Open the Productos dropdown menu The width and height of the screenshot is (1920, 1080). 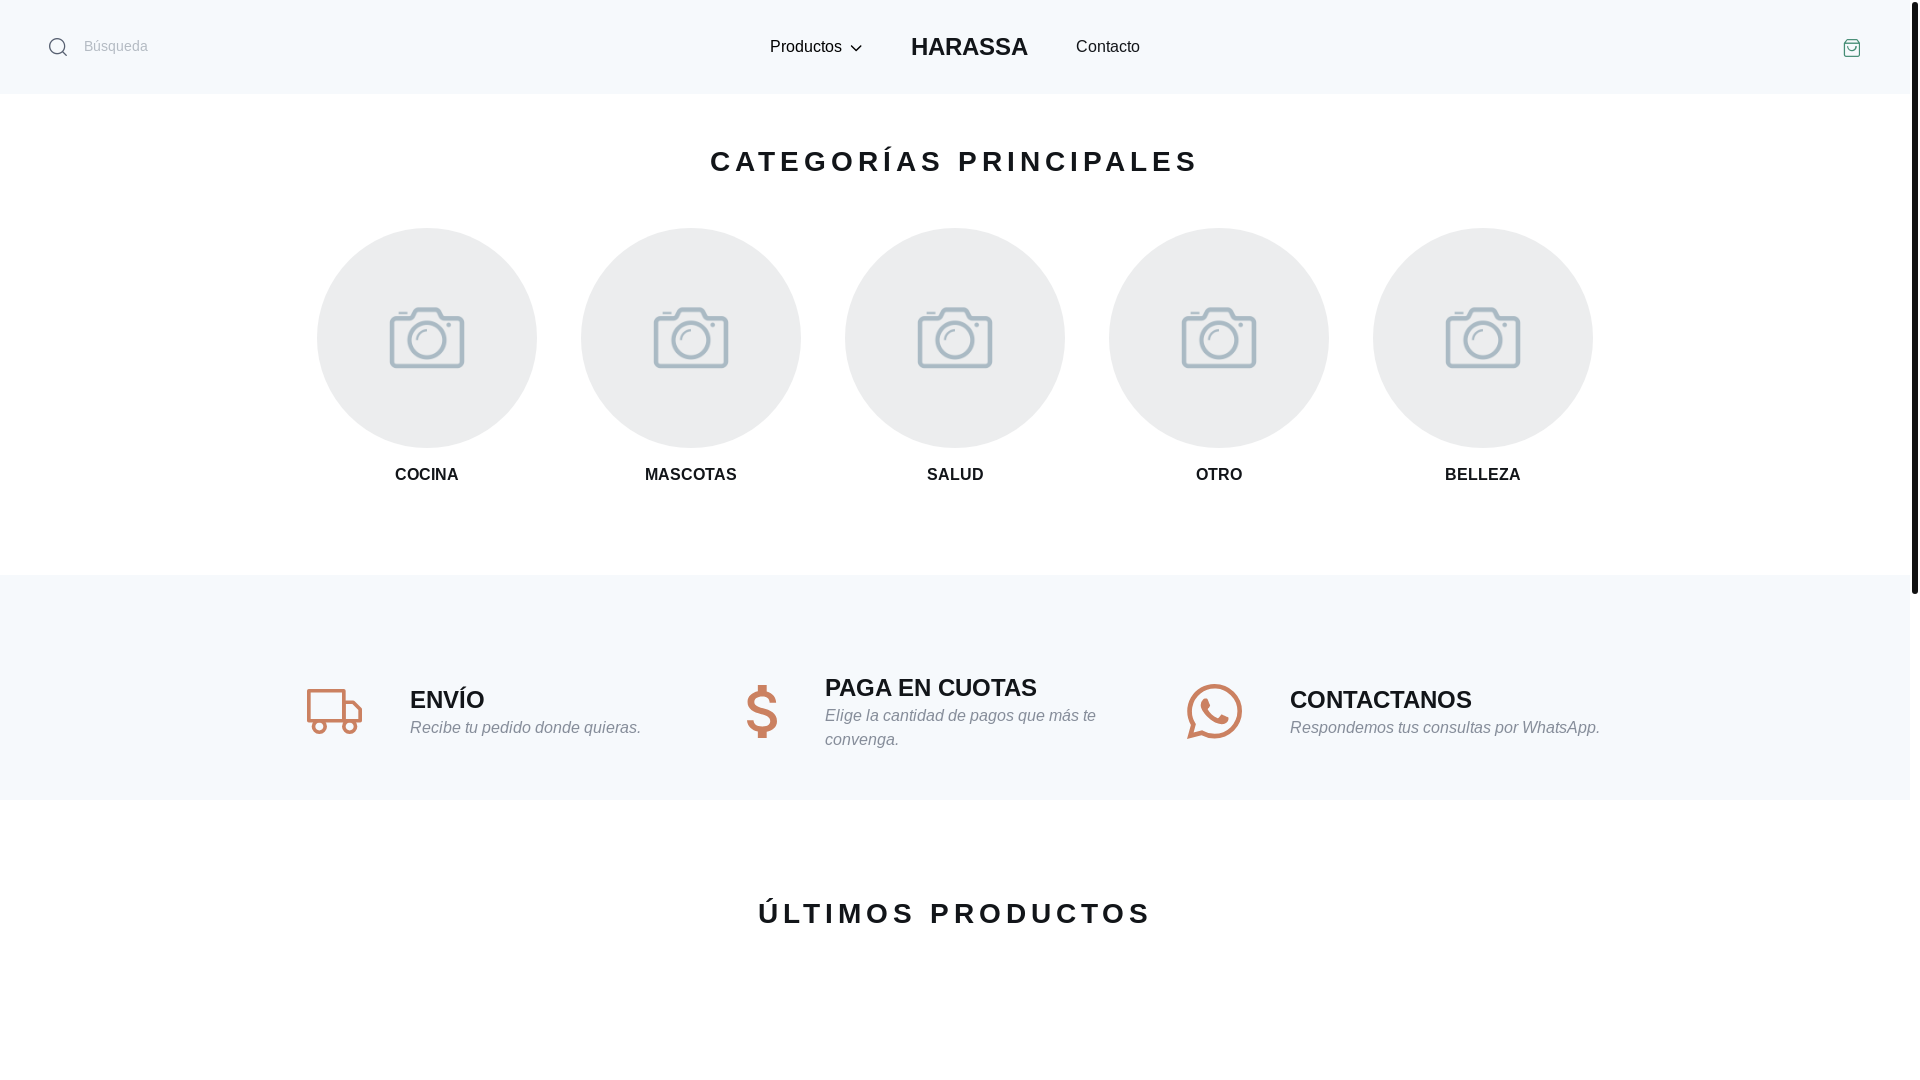pyautogui.click(x=816, y=47)
